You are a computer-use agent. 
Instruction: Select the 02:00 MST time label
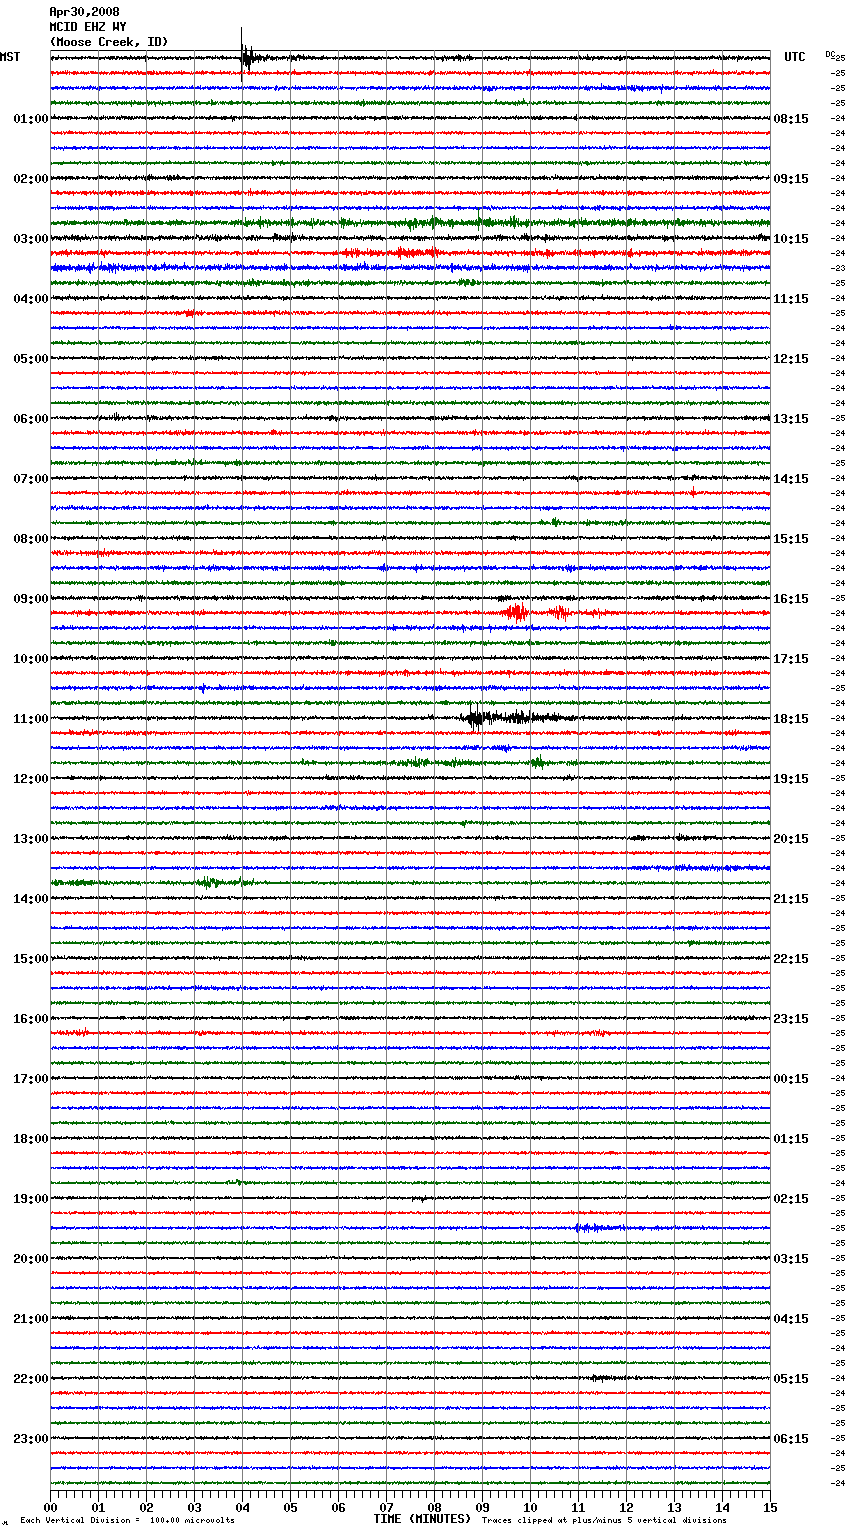[31, 179]
